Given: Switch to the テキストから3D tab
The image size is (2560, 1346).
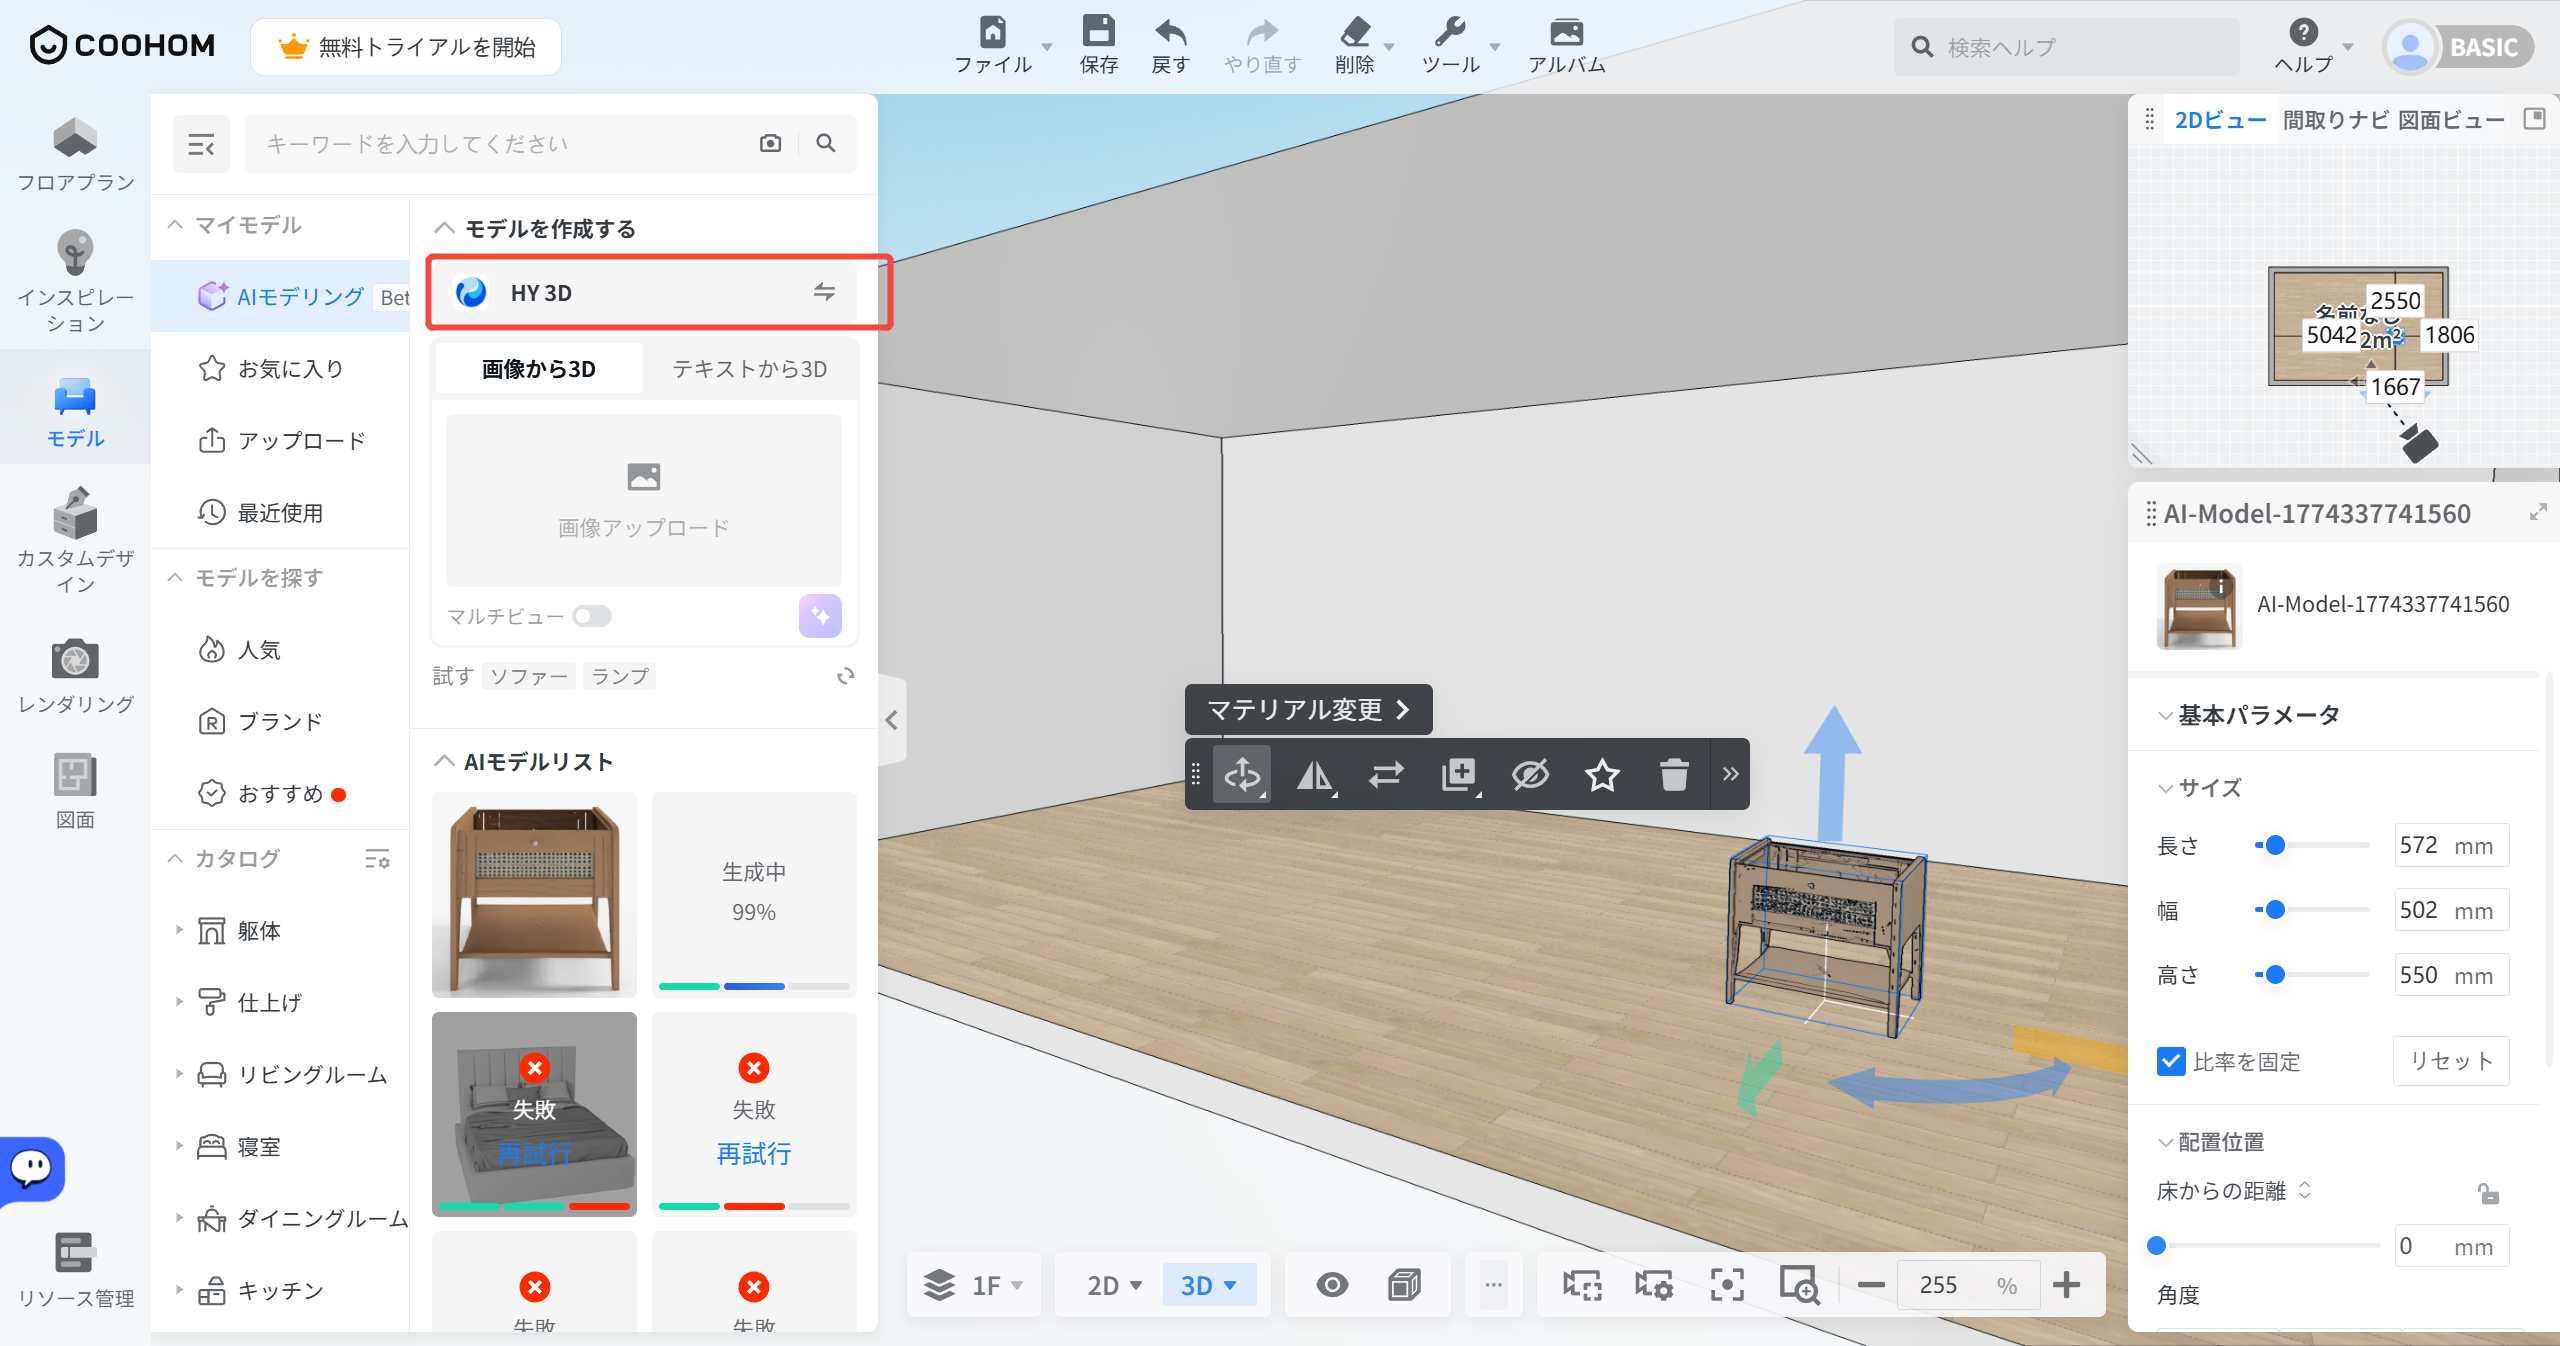Looking at the screenshot, I should tap(750, 369).
